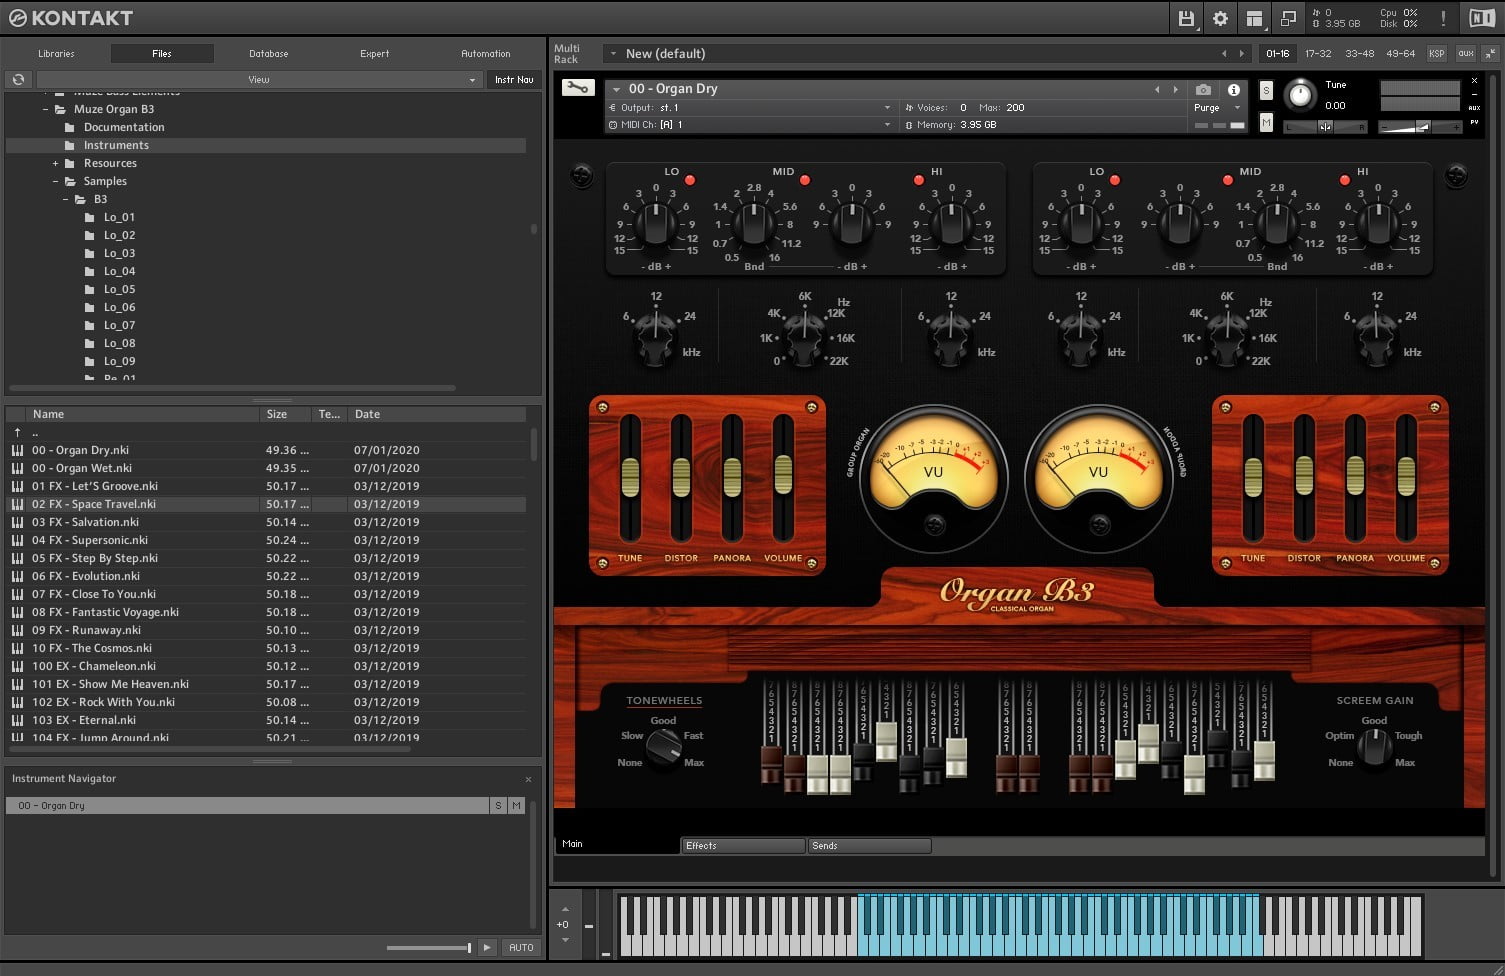Switch to the Expert tab
This screenshot has width=1505, height=976.
375,54
